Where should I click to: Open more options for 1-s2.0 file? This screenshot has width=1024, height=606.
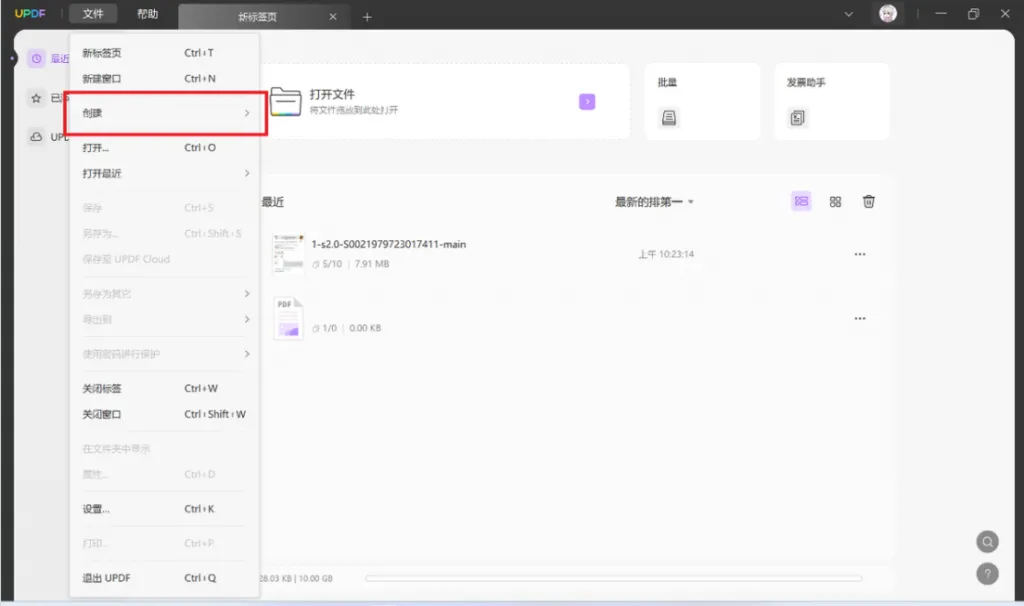(x=860, y=254)
